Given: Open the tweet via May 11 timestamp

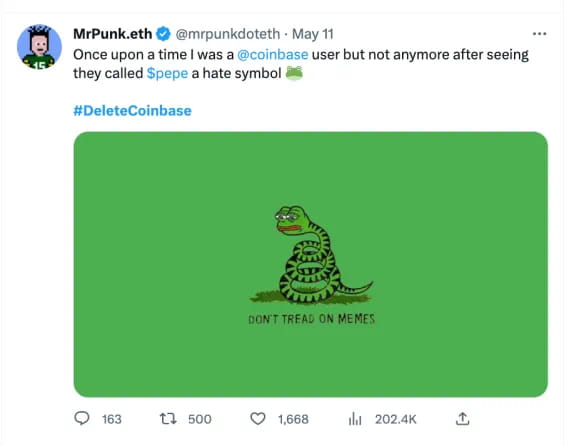Looking at the screenshot, I should 313,34.
